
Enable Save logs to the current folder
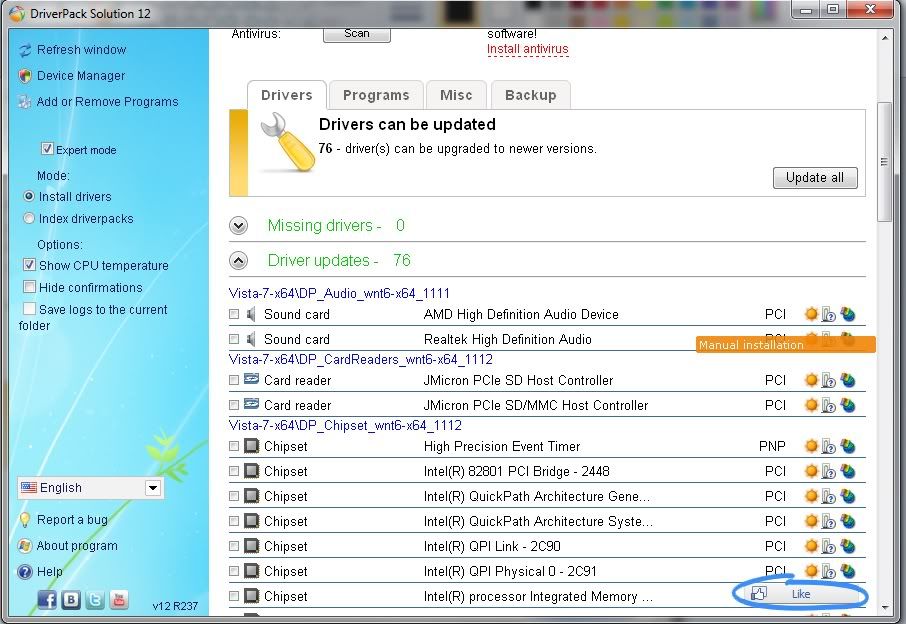coord(29,309)
